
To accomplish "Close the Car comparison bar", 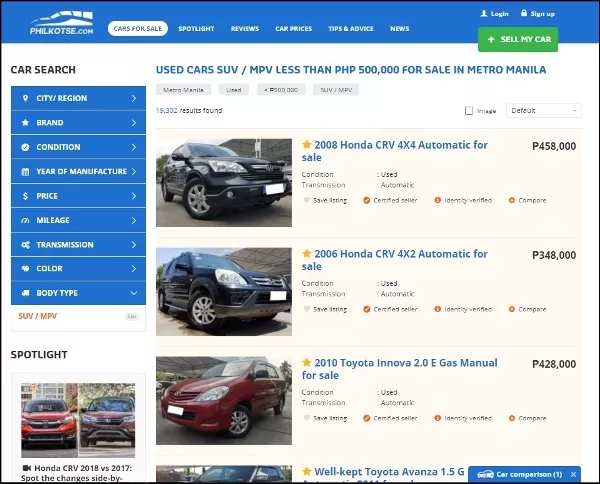I will (x=573, y=474).
